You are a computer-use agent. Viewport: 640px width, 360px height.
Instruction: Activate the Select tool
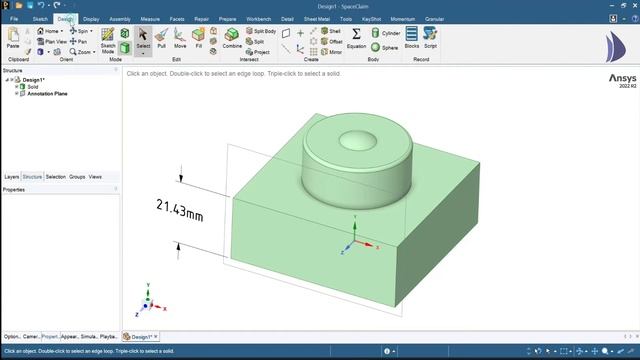point(143,38)
